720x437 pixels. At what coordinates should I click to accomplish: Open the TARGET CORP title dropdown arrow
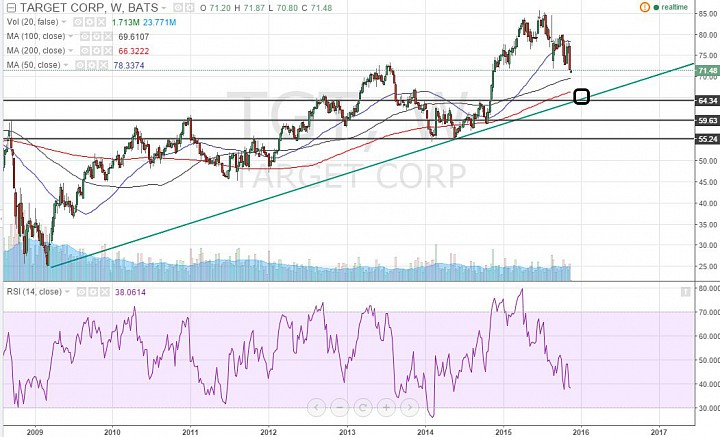pyautogui.click(x=163, y=8)
